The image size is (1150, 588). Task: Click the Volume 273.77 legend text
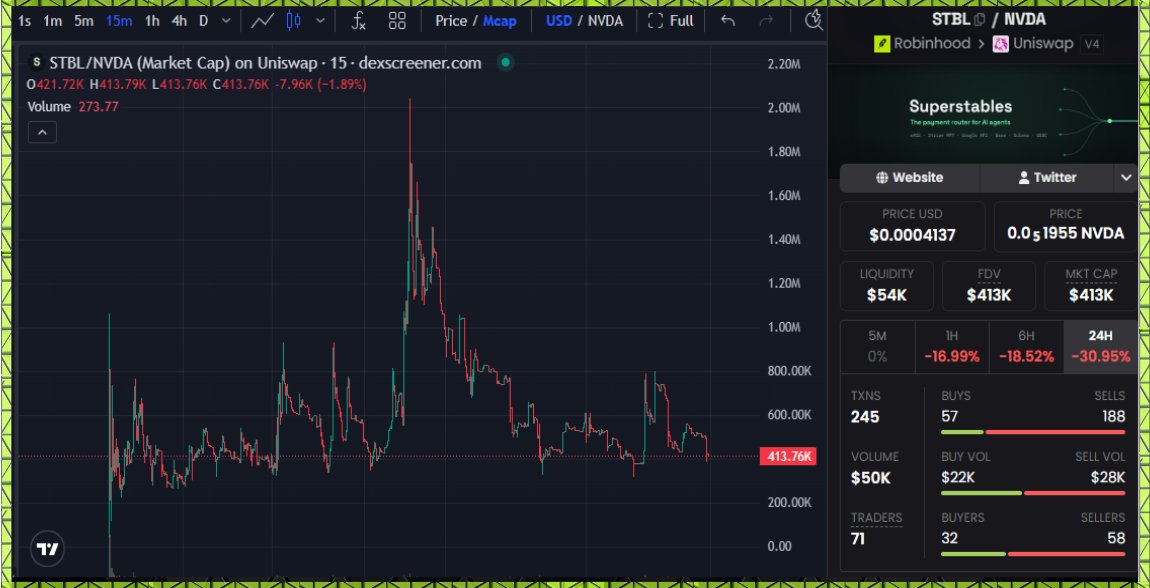tap(73, 106)
